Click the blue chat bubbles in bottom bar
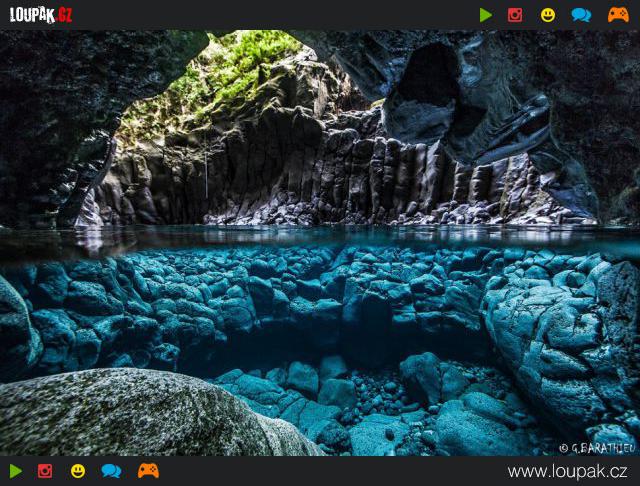Viewport: 640px width, 486px height. click(111, 471)
